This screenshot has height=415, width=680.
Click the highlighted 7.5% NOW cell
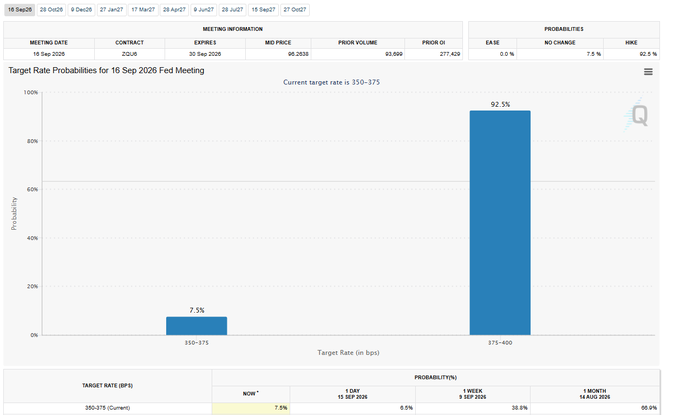pos(251,408)
